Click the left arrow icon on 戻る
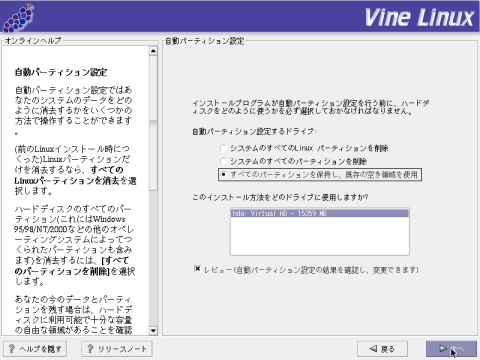 tap(374, 349)
